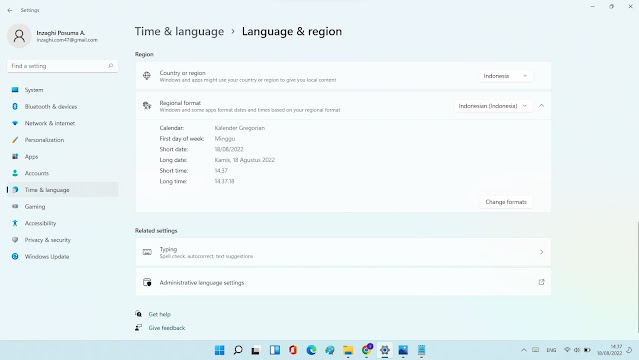Image resolution: width=639 pixels, height=360 pixels.
Task: Restore down the Settings window
Action: (x=611, y=7)
